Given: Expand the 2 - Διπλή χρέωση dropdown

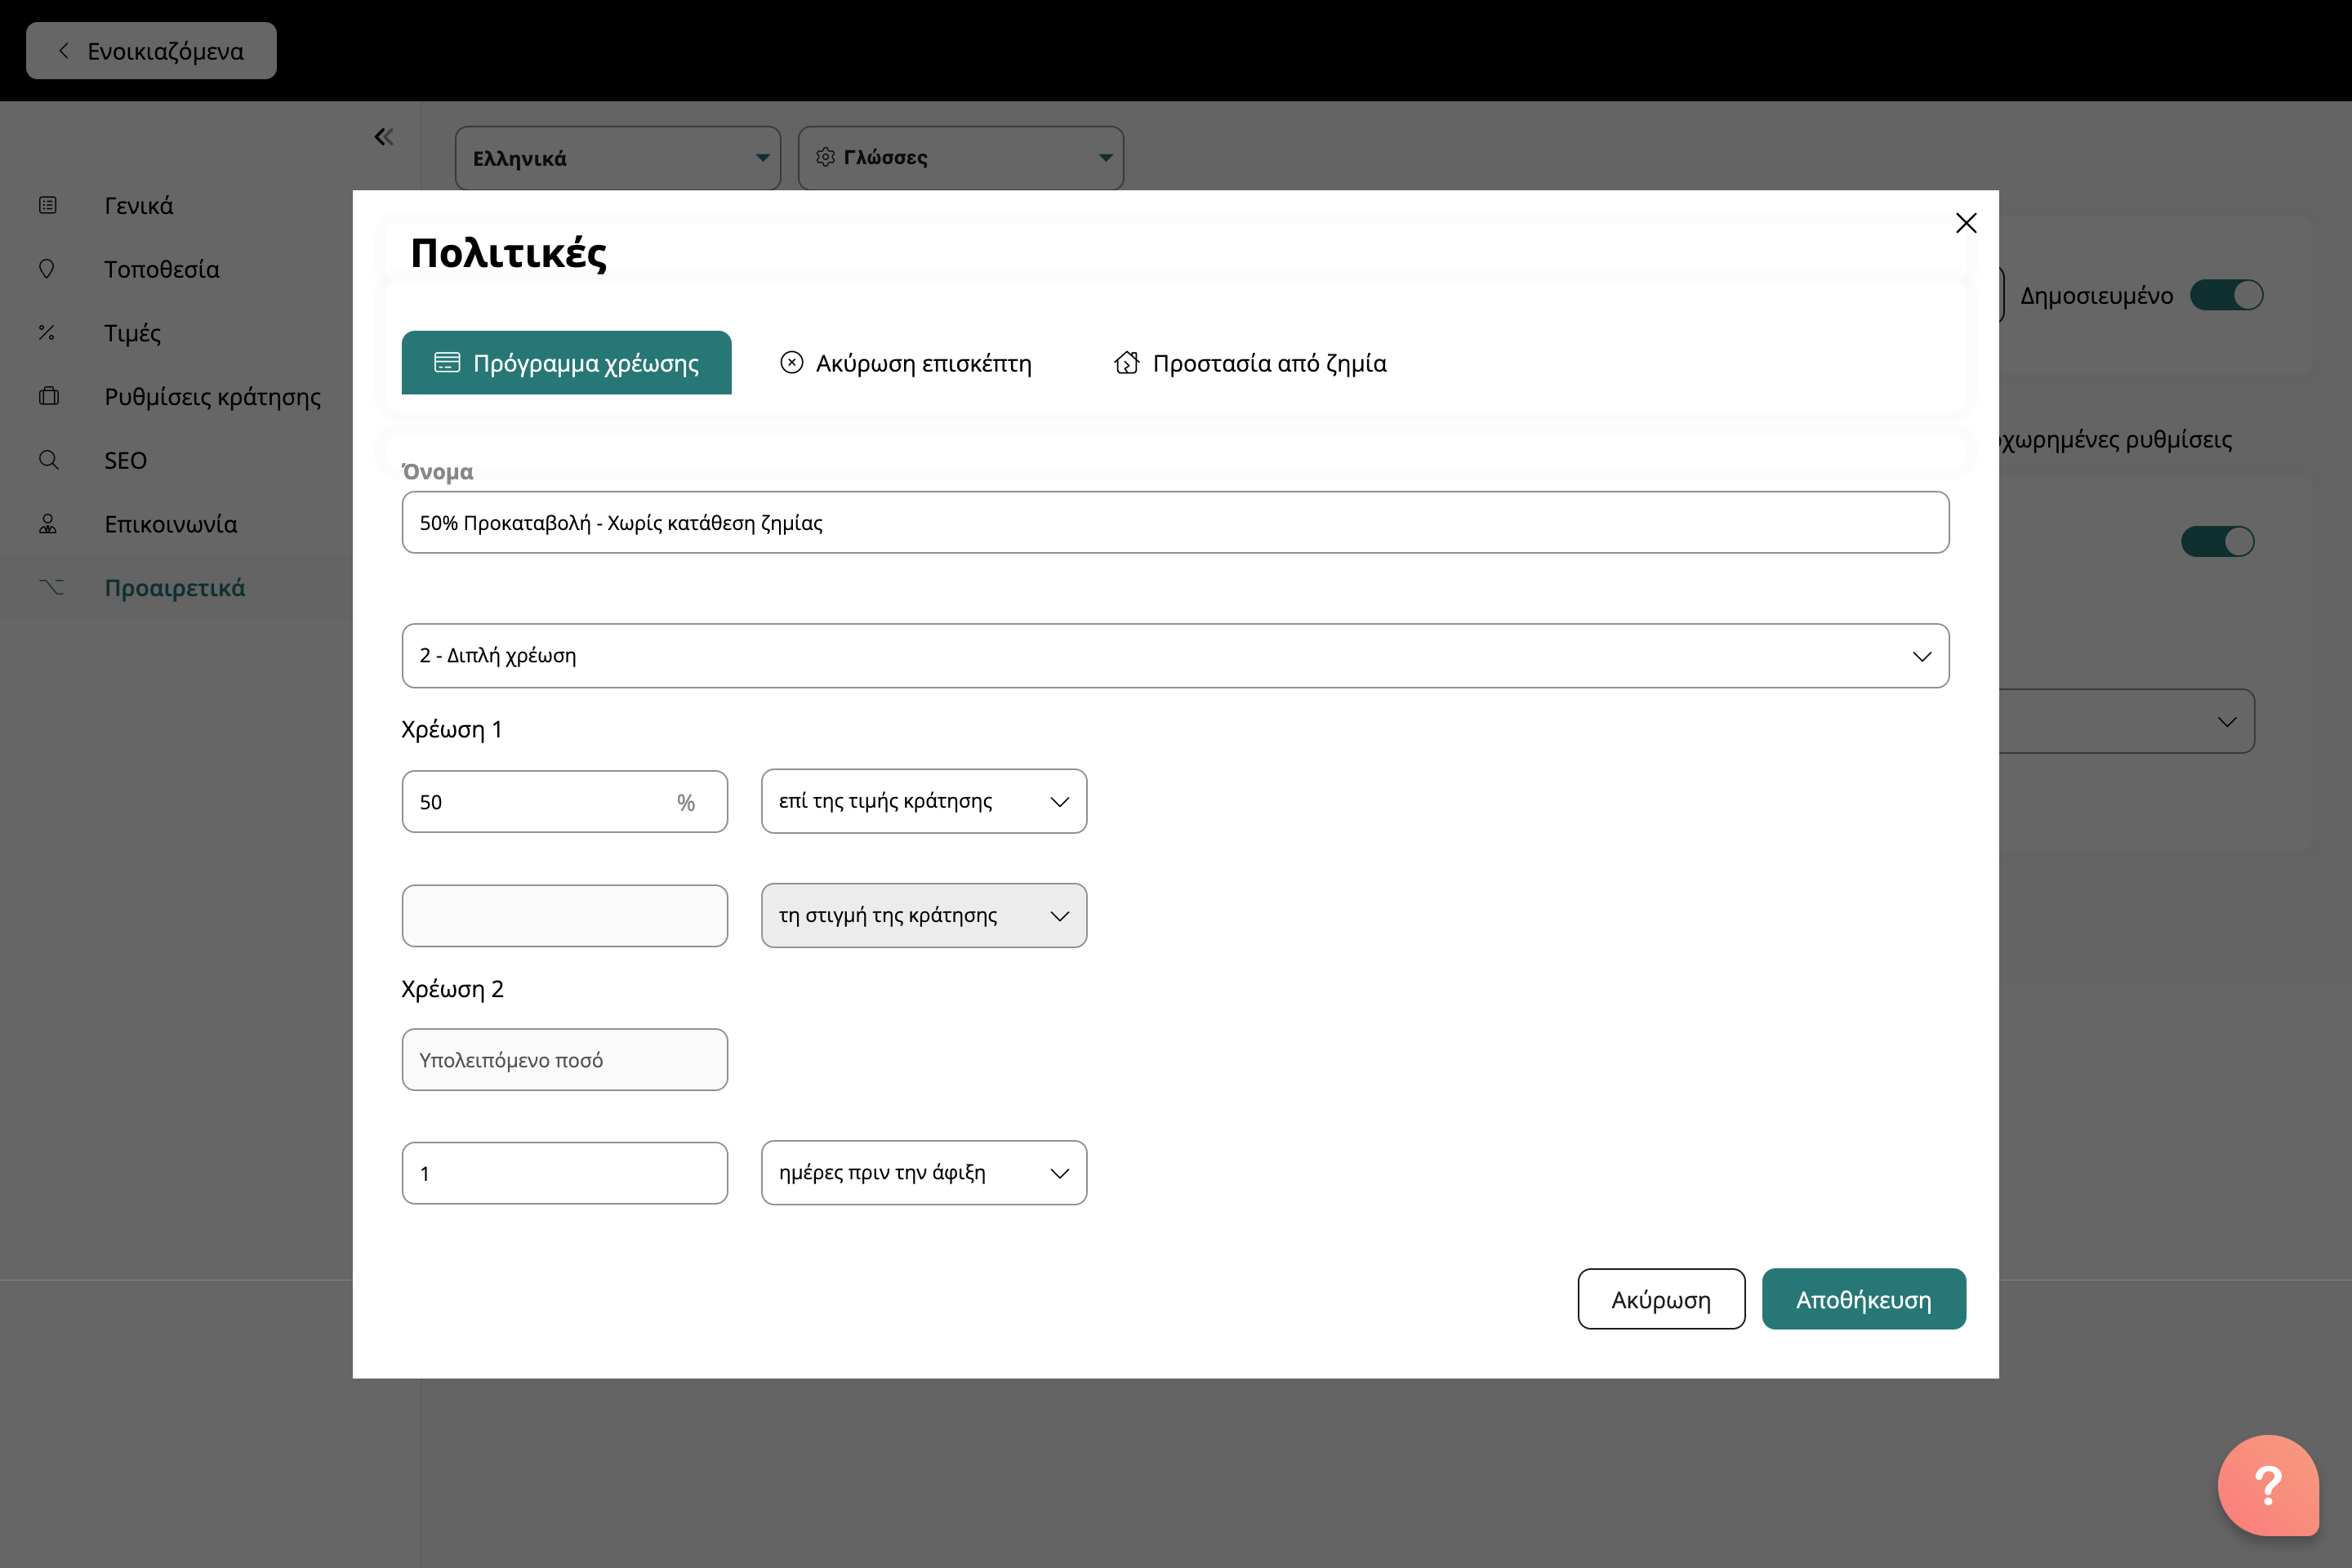Looking at the screenshot, I should tap(1174, 656).
